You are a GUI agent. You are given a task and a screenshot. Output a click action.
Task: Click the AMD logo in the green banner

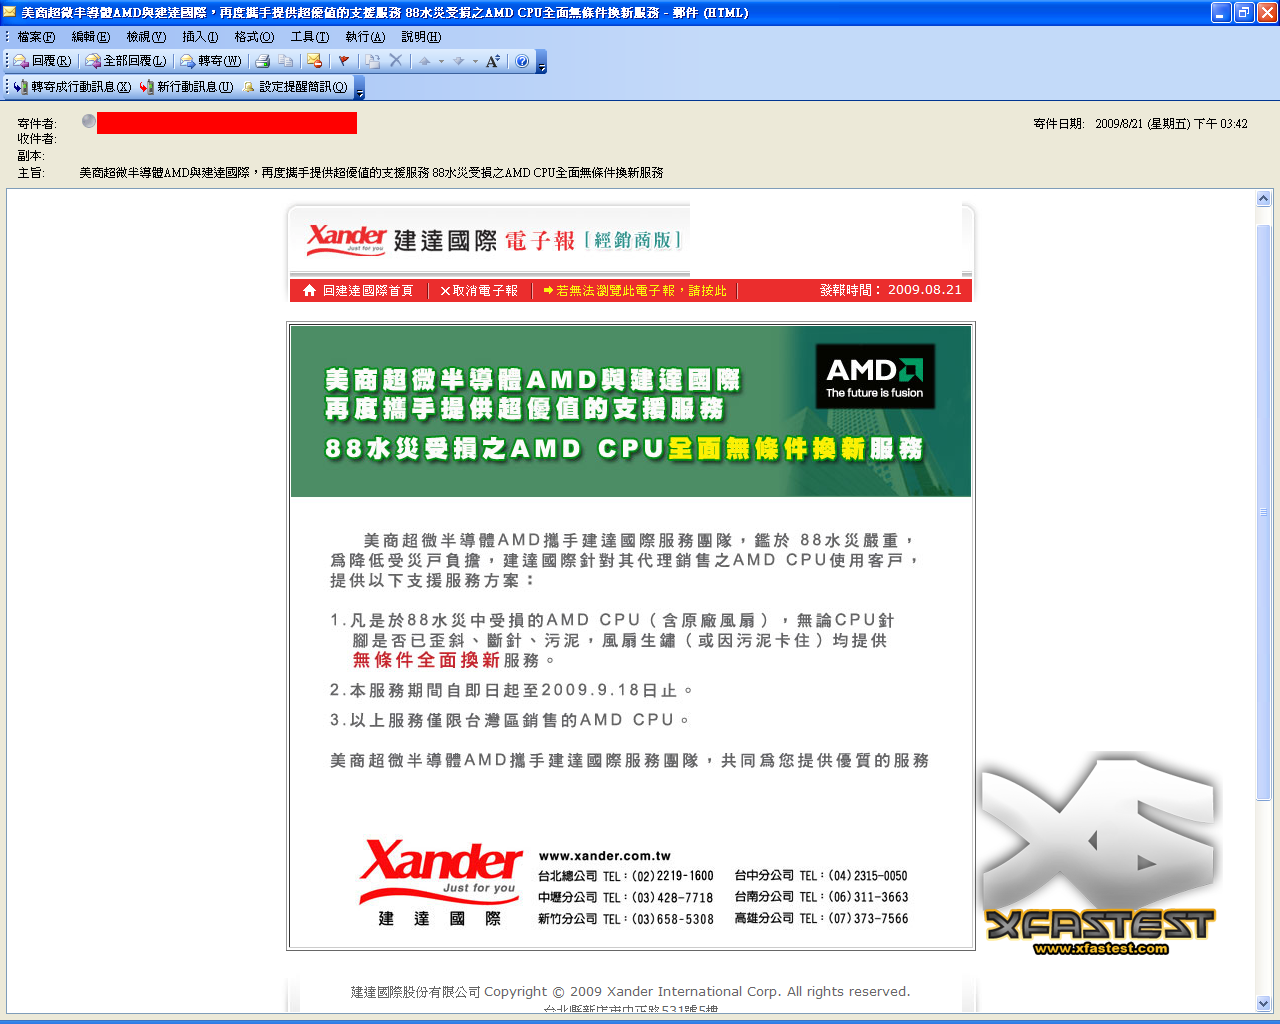[875, 377]
